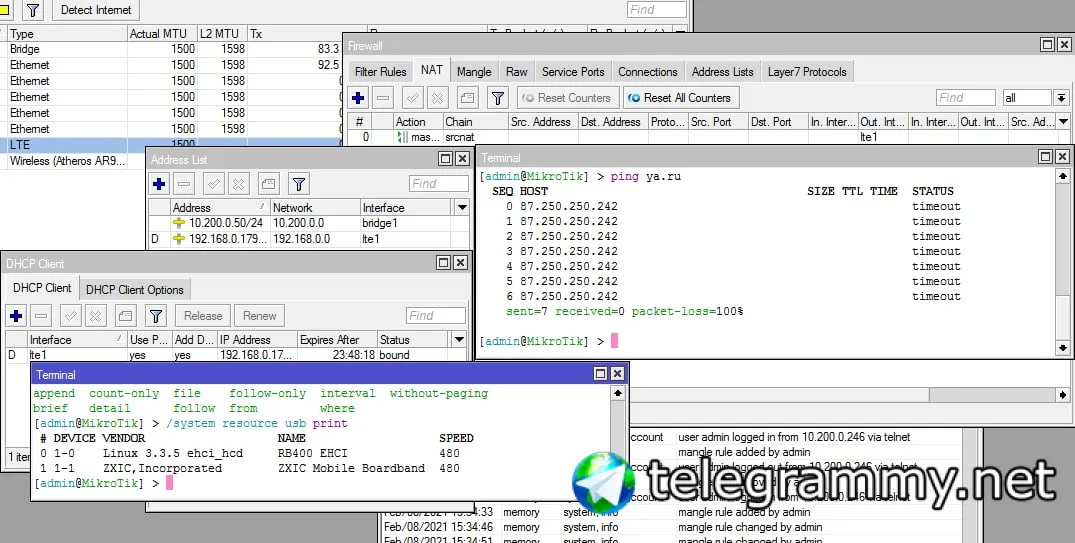
Task: Disable icon in DHCP Client toolbar
Action: pos(95,316)
